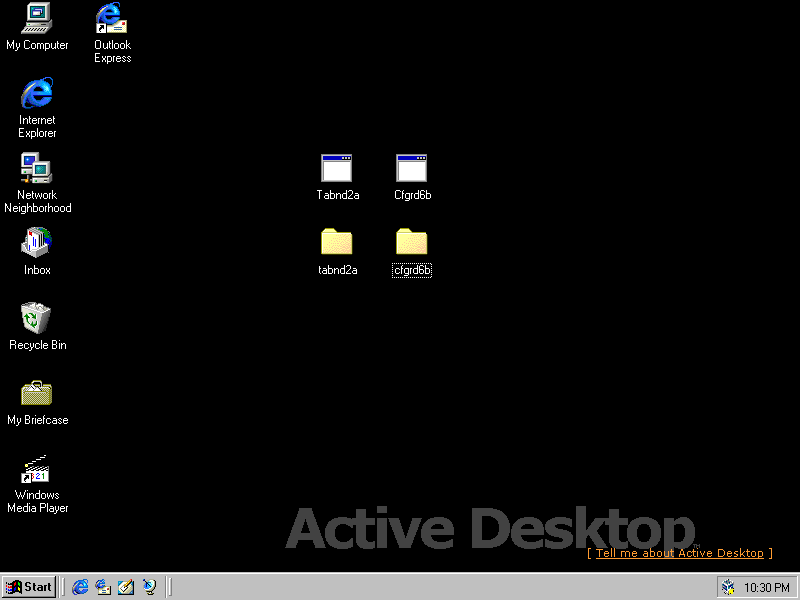The height and width of the screenshot is (600, 800).
Task: Launch Internet Explorer from Quick Launch
Action: point(80,587)
